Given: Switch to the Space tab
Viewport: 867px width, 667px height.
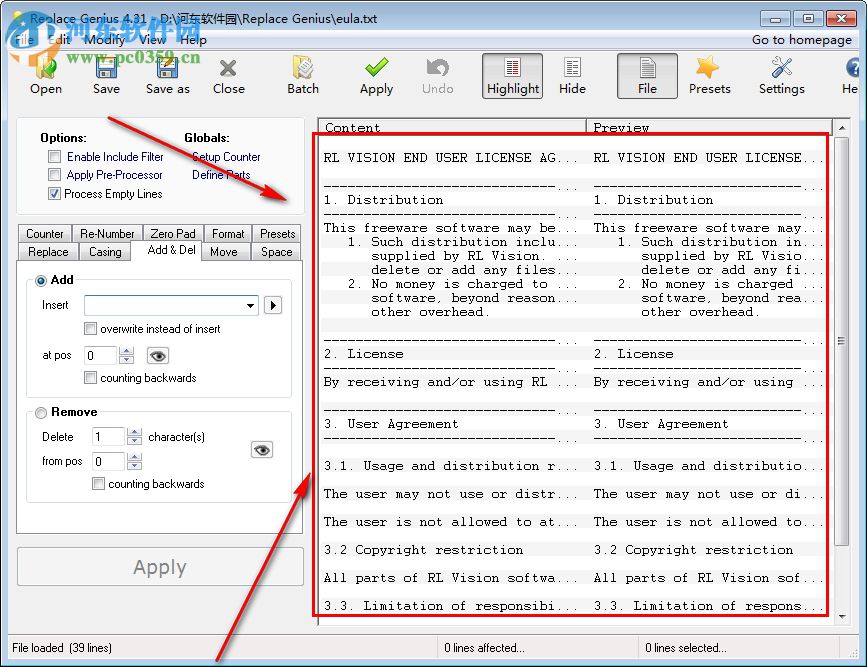Looking at the screenshot, I should pyautogui.click(x=276, y=252).
